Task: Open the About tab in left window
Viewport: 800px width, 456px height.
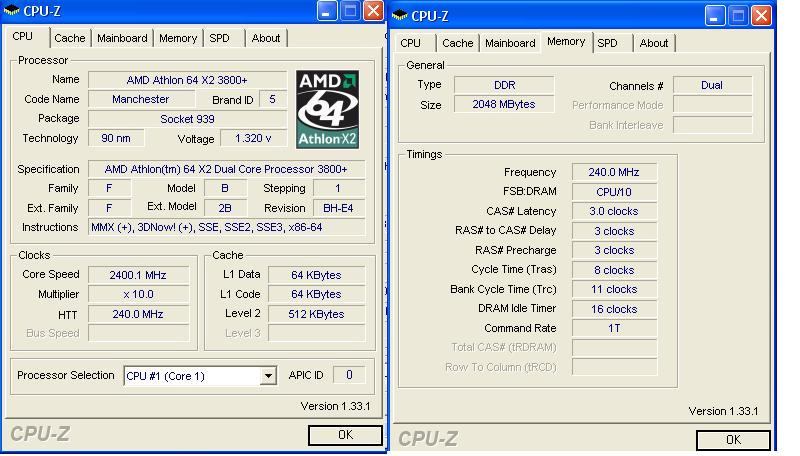Action: [266, 38]
